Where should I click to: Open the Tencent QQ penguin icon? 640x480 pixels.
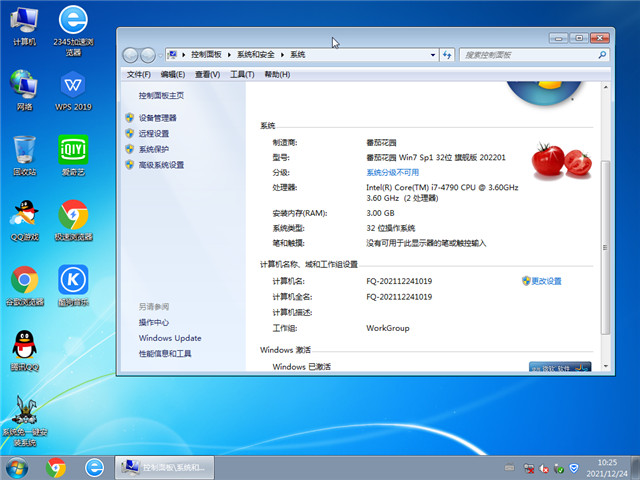click(x=24, y=351)
